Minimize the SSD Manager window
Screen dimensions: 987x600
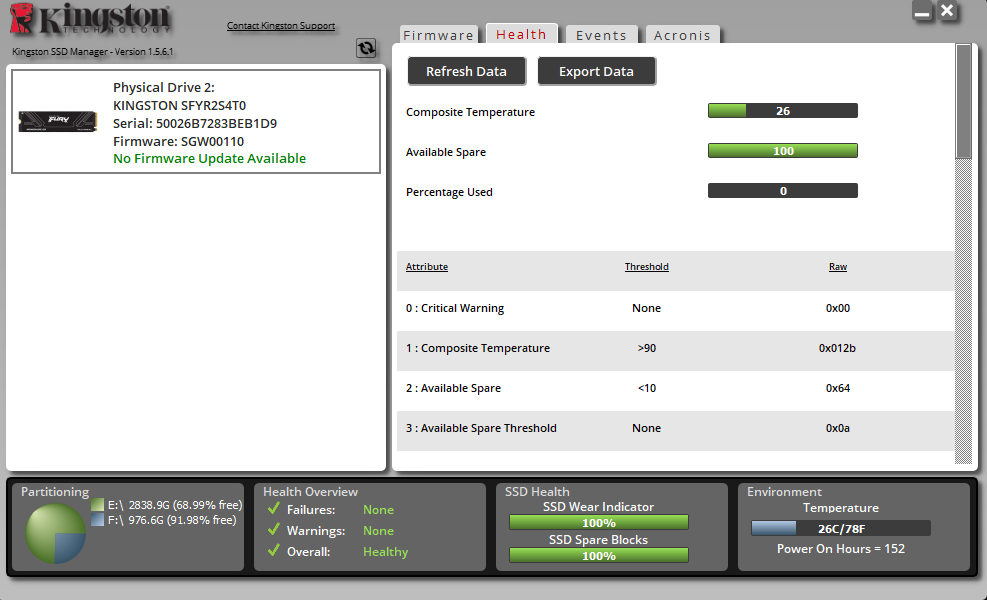pos(922,13)
